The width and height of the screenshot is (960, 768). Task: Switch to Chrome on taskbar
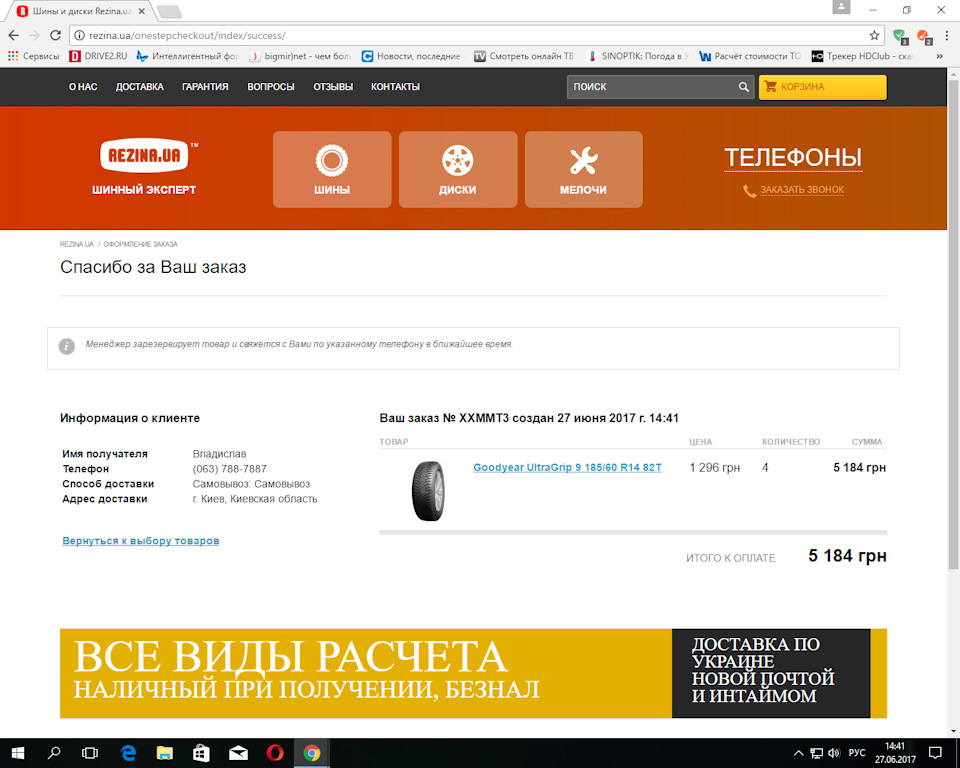(312, 753)
